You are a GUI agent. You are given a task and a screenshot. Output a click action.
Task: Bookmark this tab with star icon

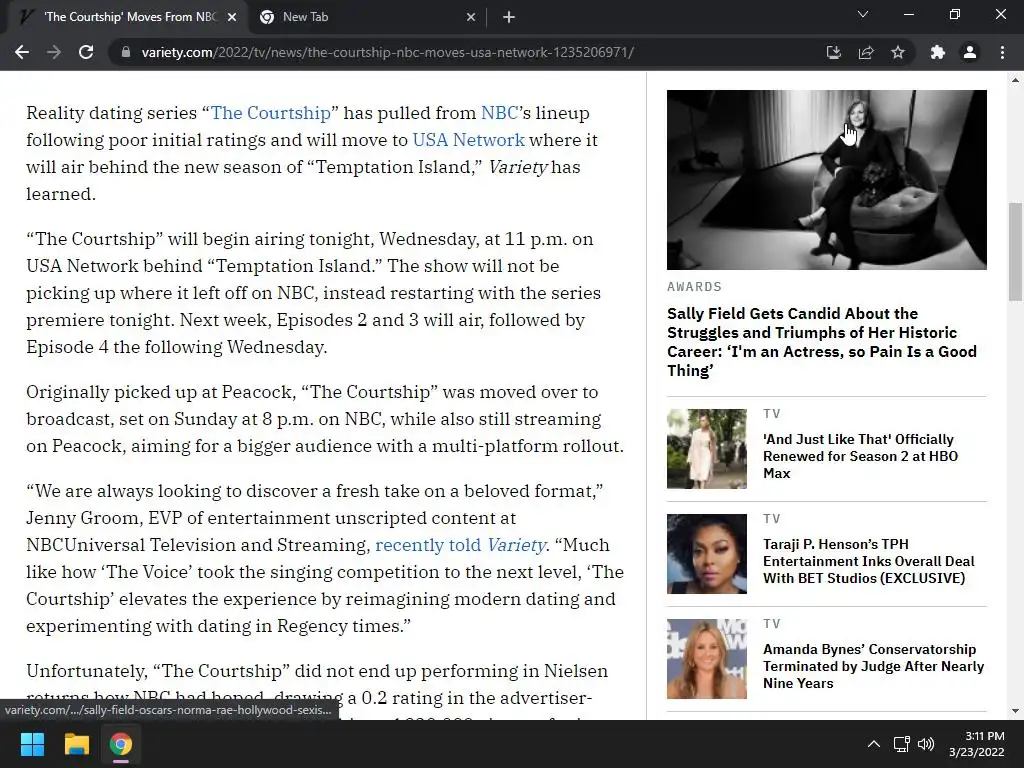(898, 52)
